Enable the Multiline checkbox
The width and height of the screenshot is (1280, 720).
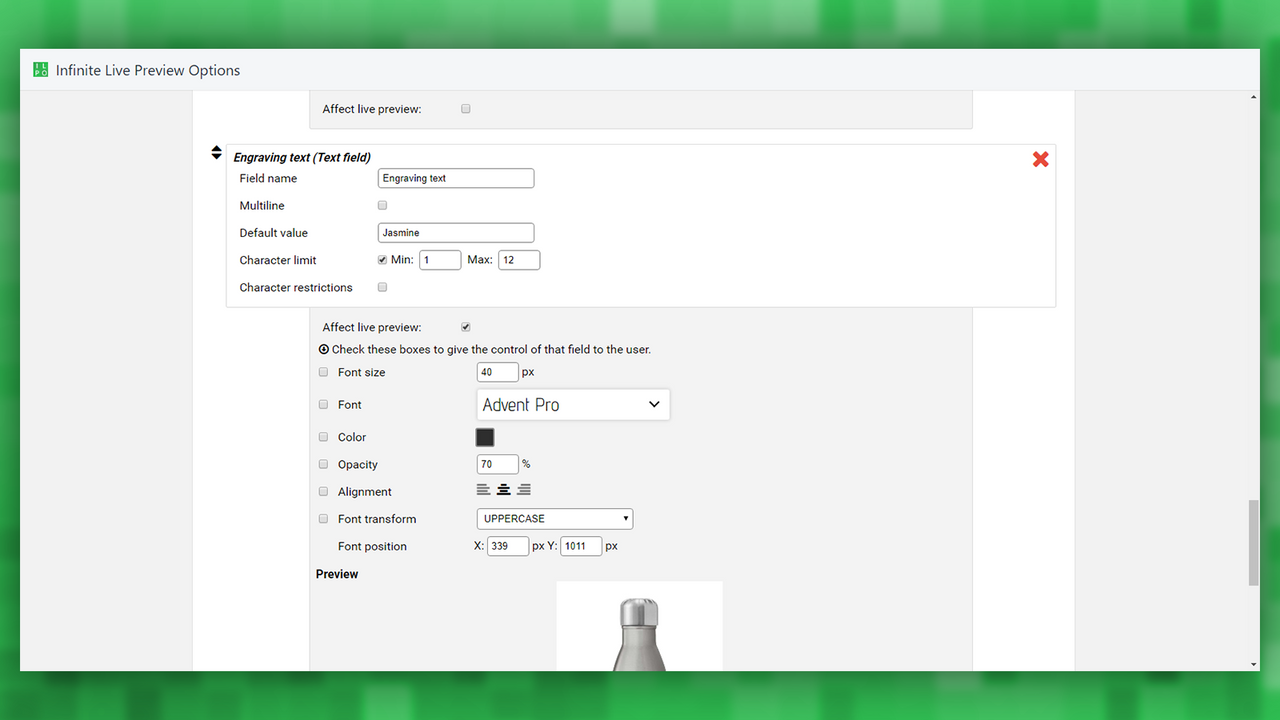(x=382, y=205)
